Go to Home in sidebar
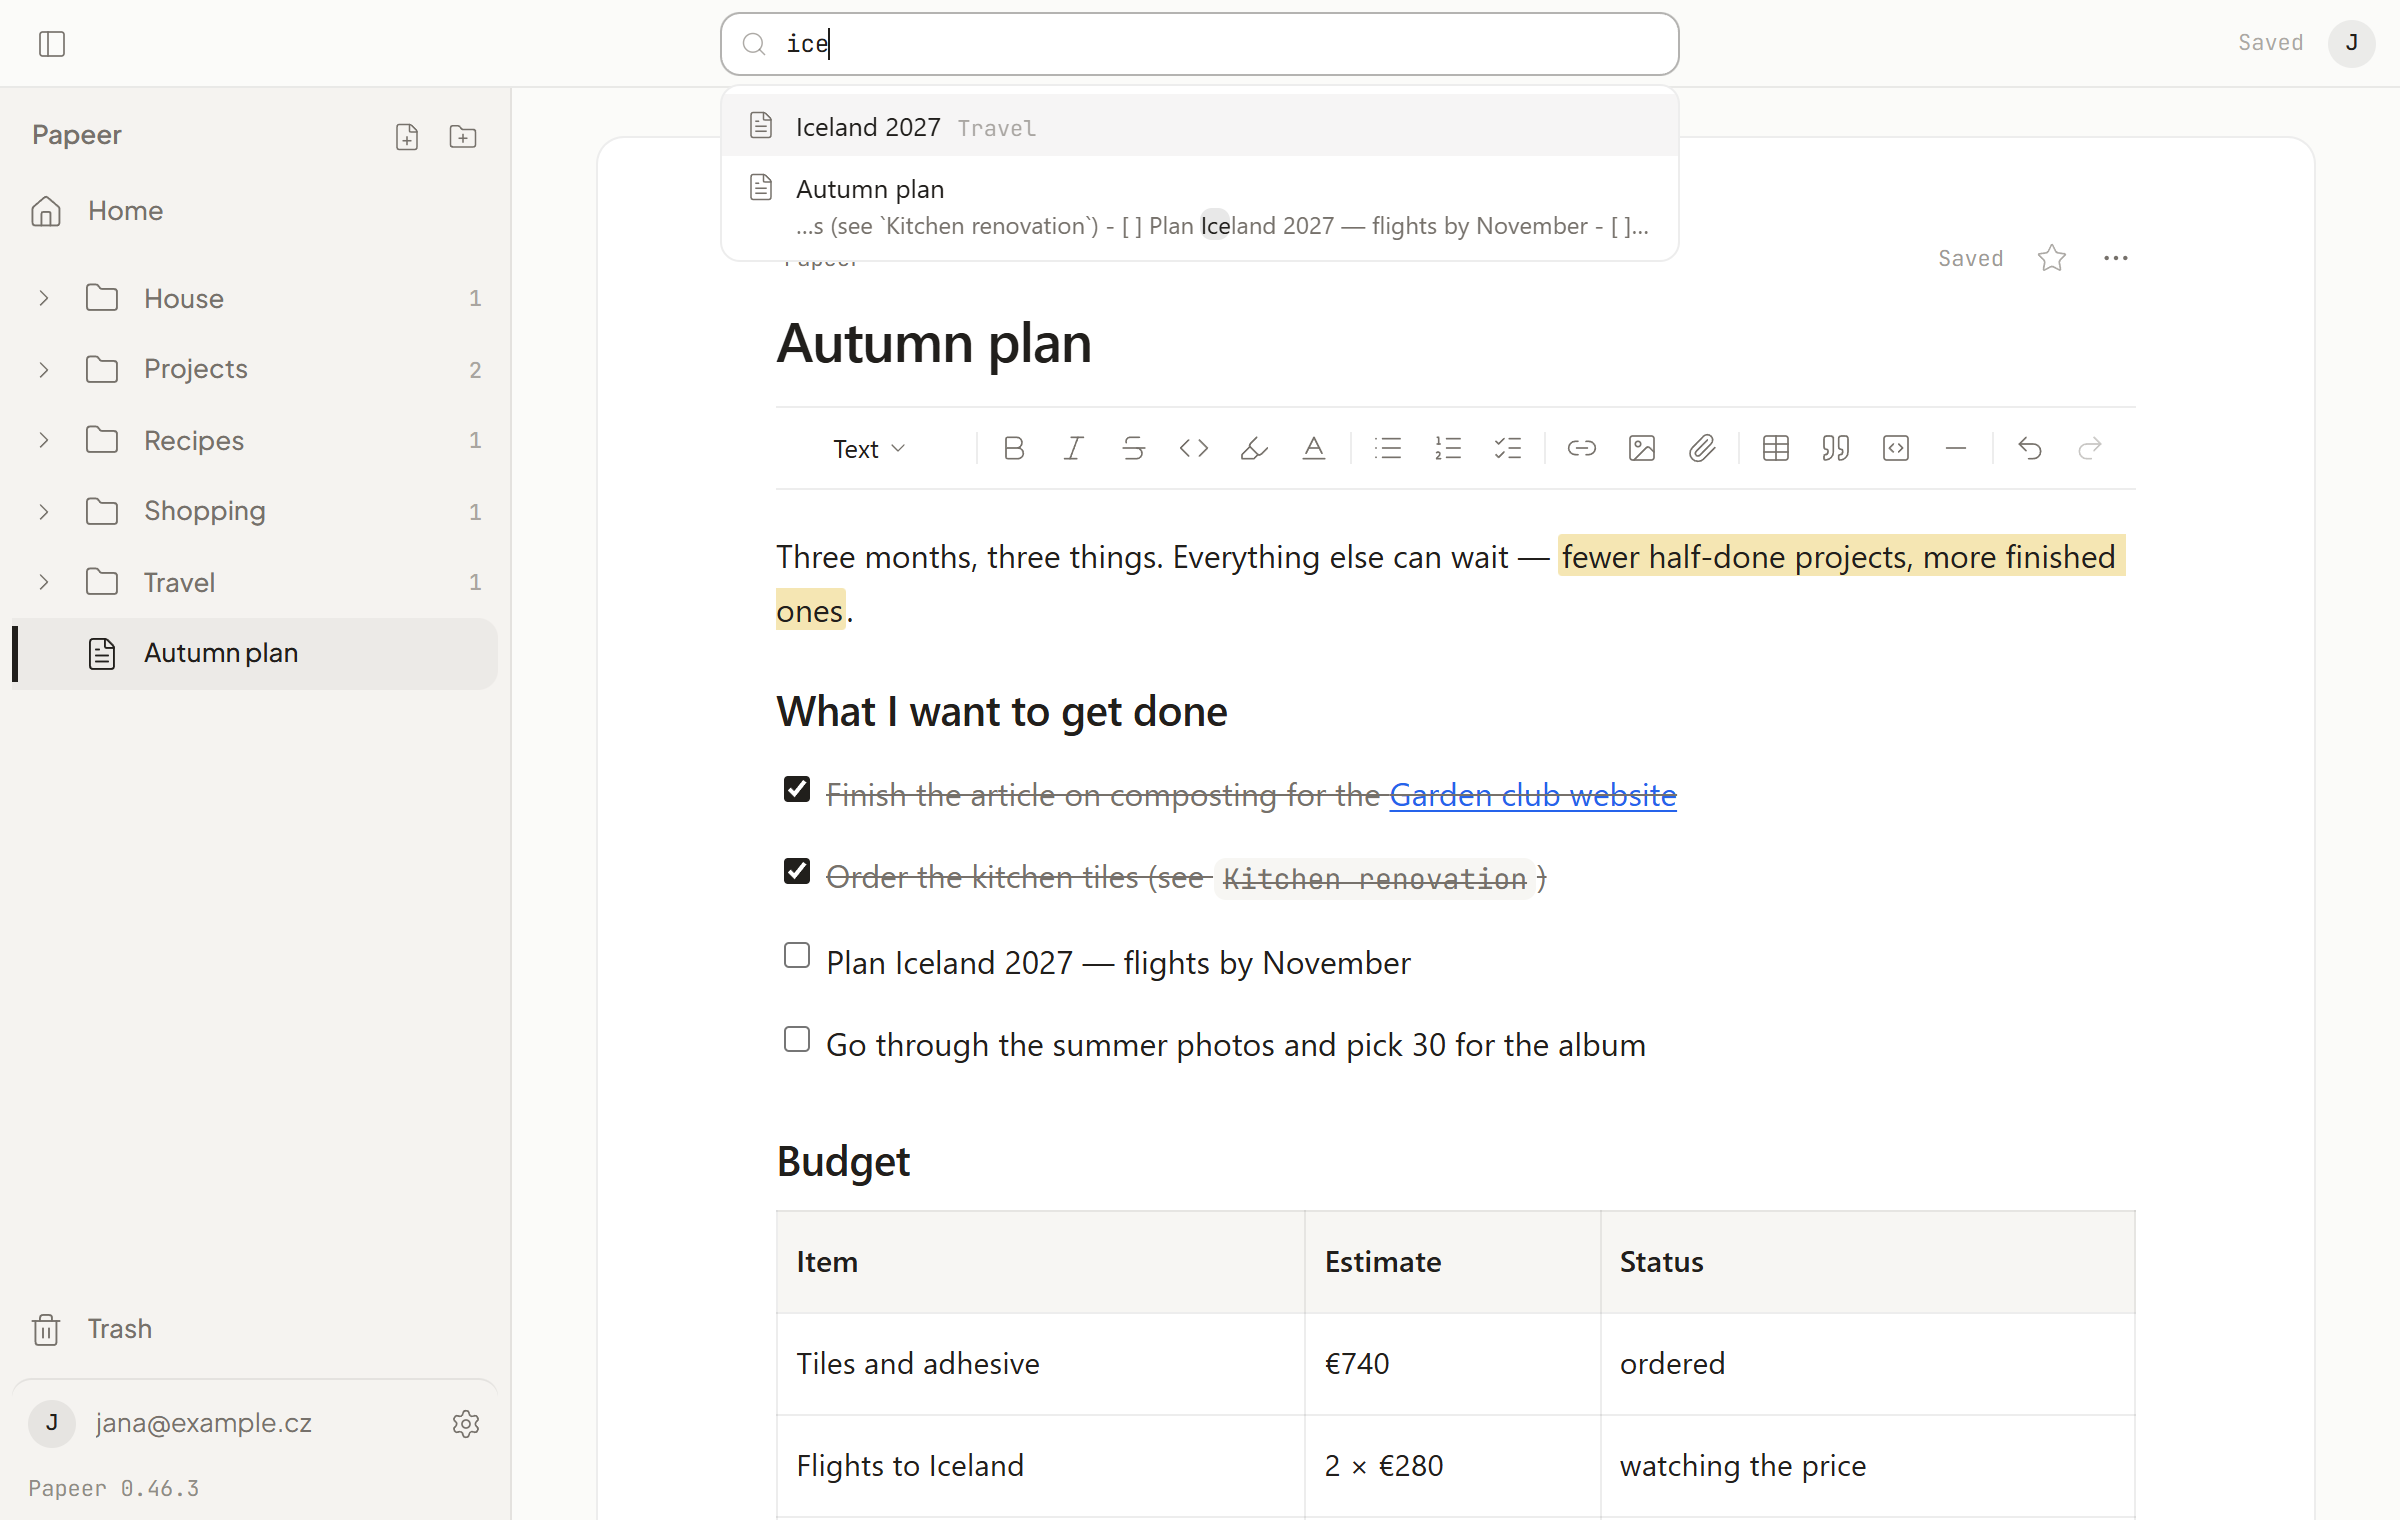Image resolution: width=2400 pixels, height=1520 pixels. tap(256, 211)
